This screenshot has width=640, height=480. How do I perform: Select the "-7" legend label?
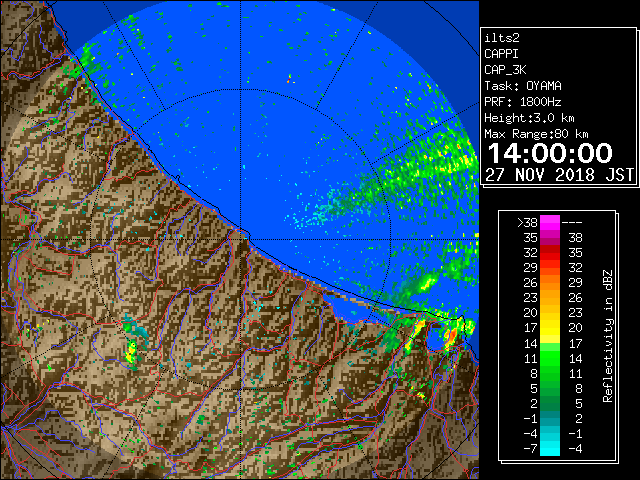(530, 449)
